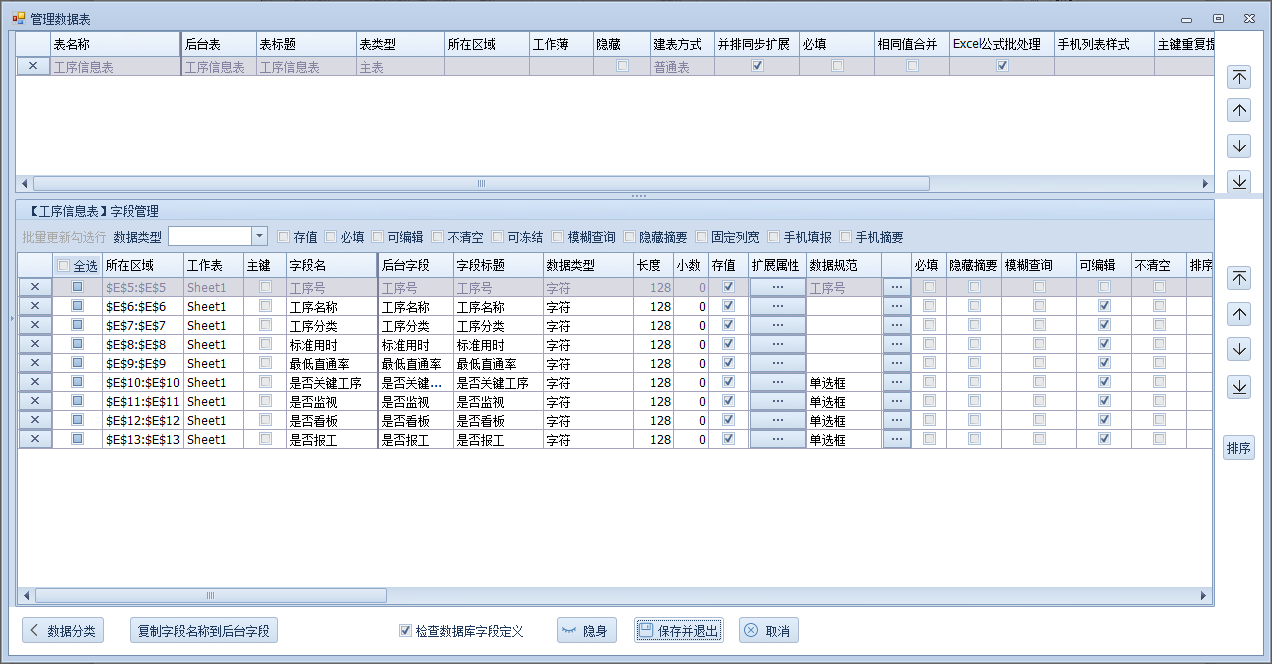Image resolution: width=1272 pixels, height=664 pixels.
Task: Click move-down arrow beside field grid
Action: 1239,349
